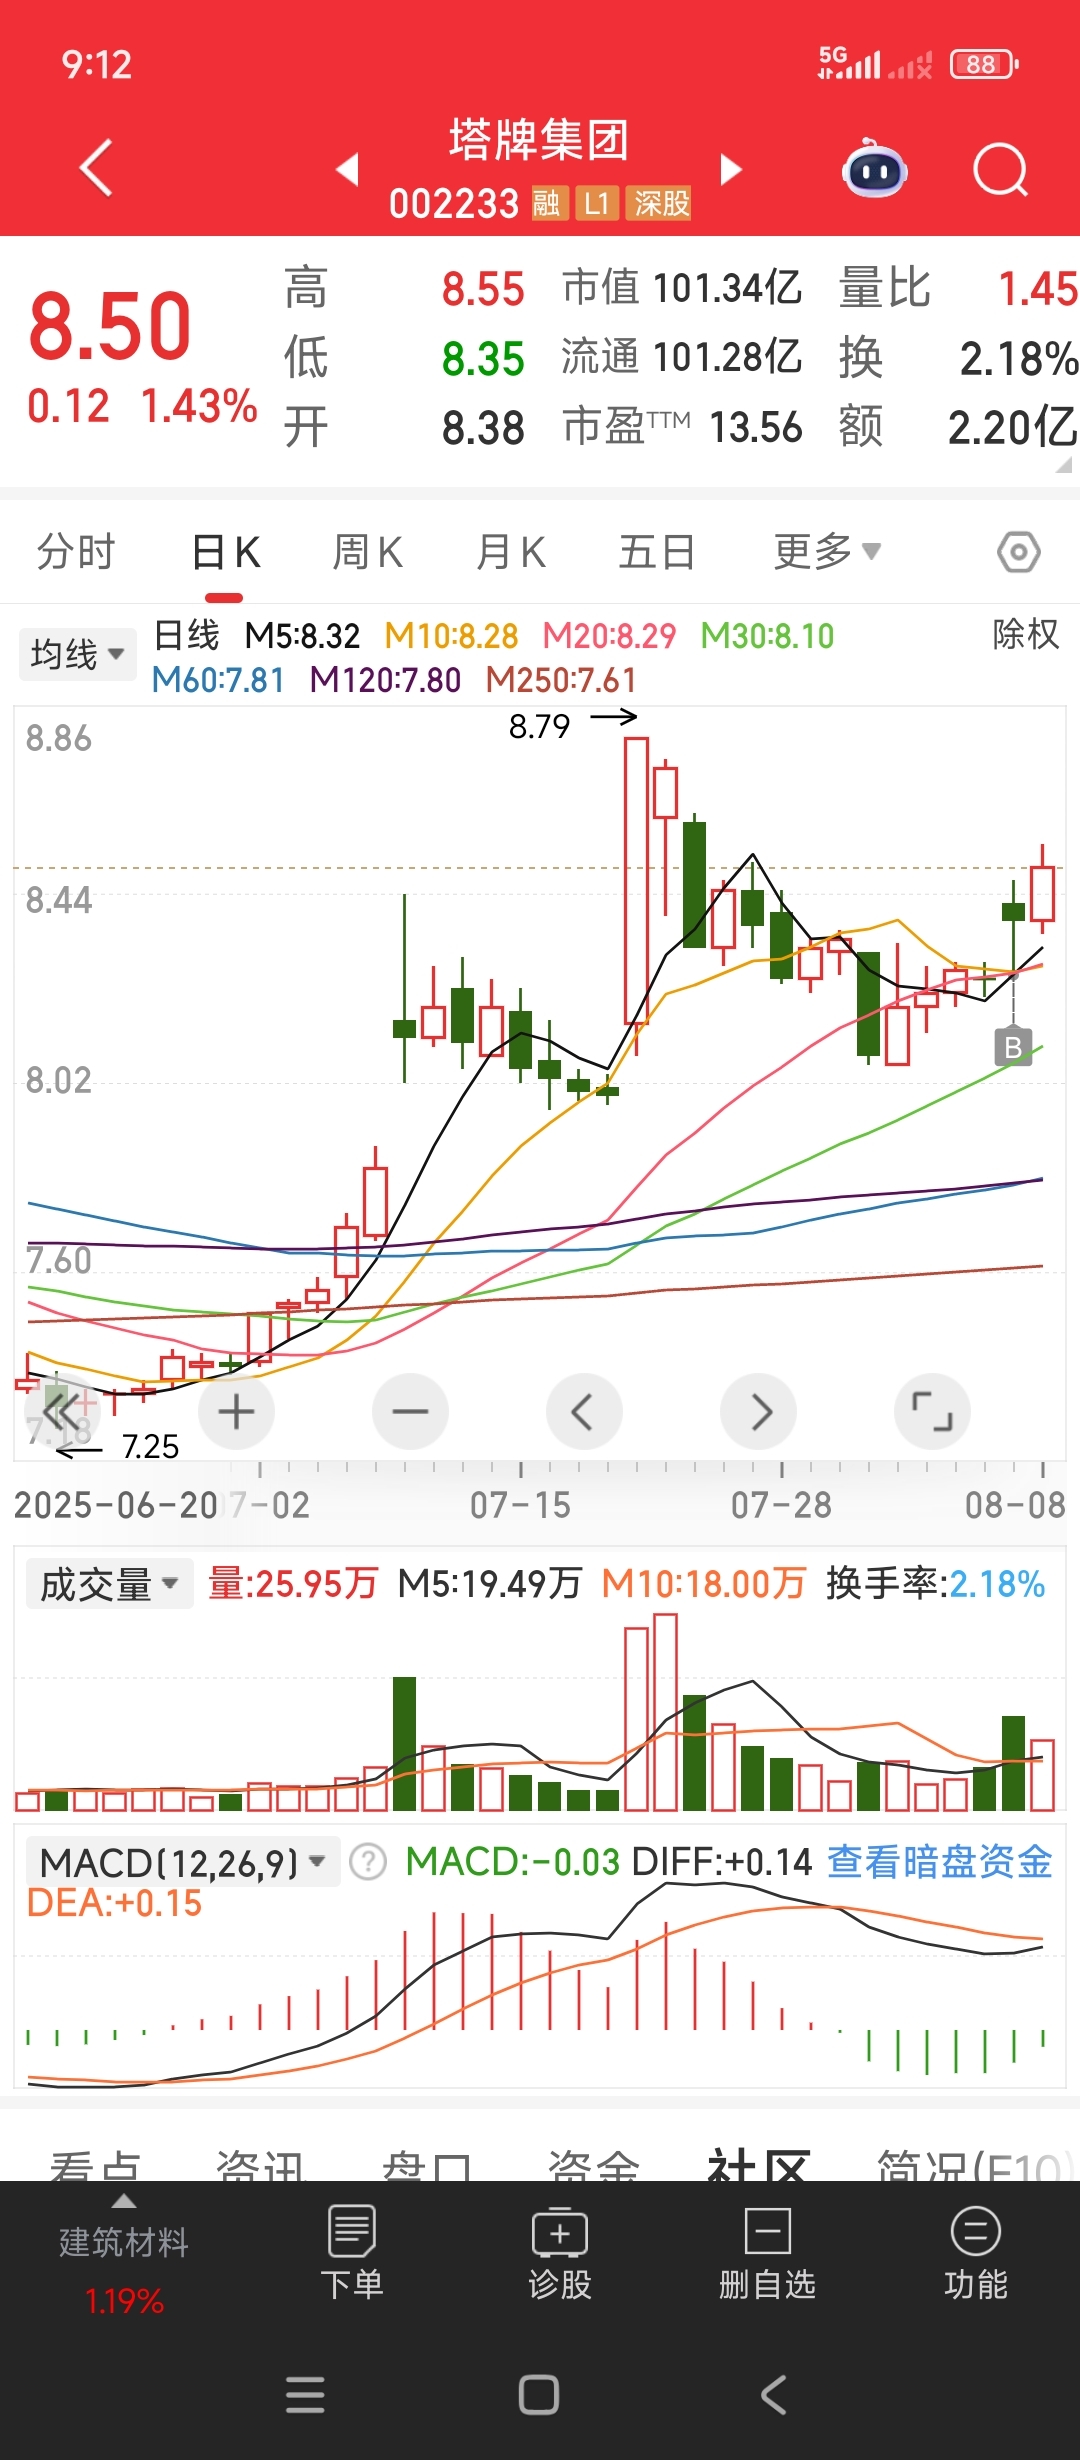This screenshot has height=2460, width=1080.
Task: Tap sector change 1.19% in bottom bar
Action: (124, 2301)
